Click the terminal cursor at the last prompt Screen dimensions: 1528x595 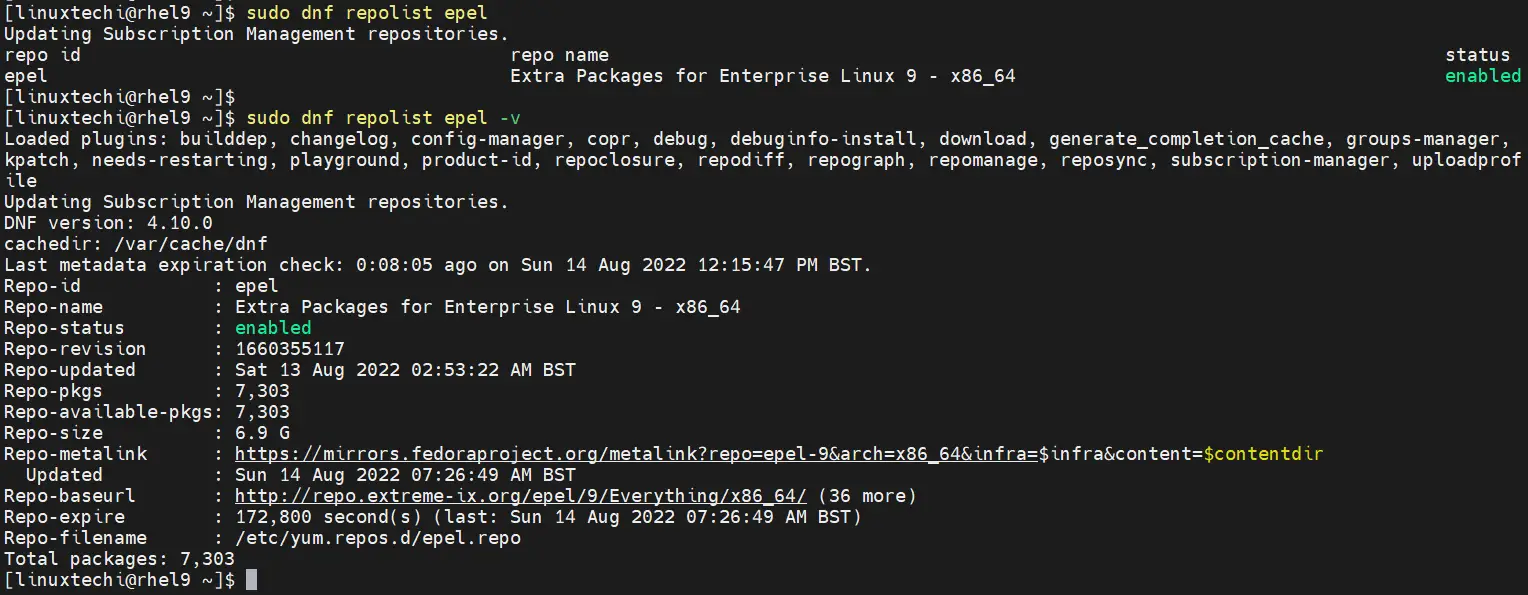pos(252,580)
